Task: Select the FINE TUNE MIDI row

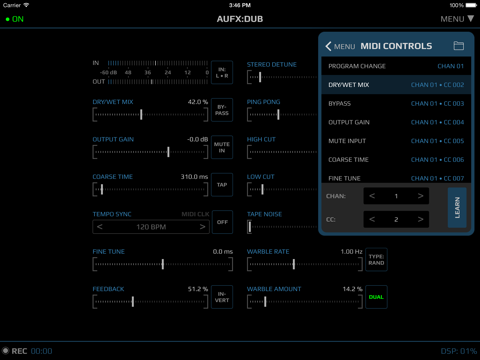Action: (396, 177)
